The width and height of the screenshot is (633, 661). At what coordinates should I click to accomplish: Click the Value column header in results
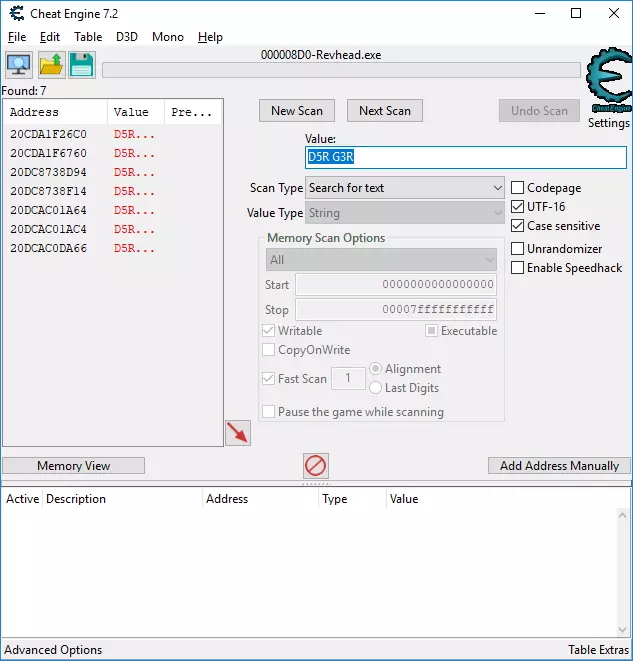click(136, 112)
